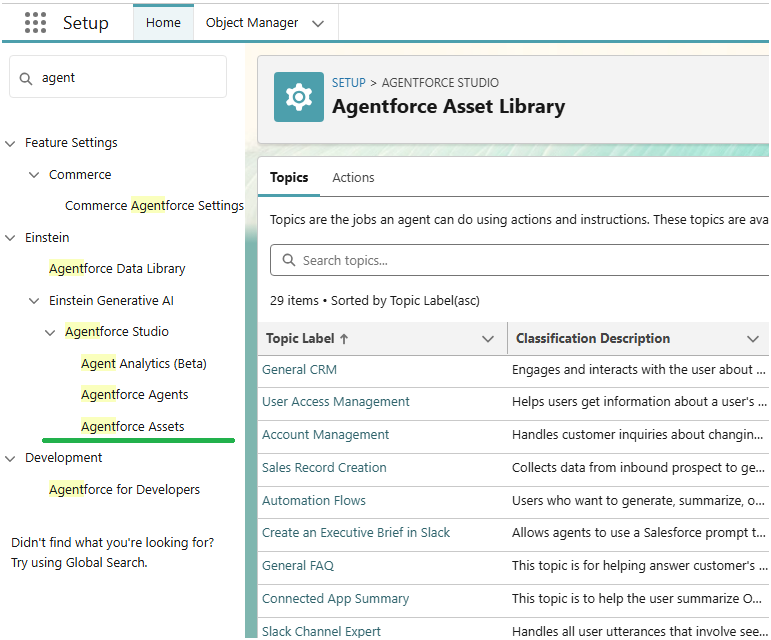Click the Agentforce Asset Library heading
The image size is (771, 640).
click(x=448, y=107)
